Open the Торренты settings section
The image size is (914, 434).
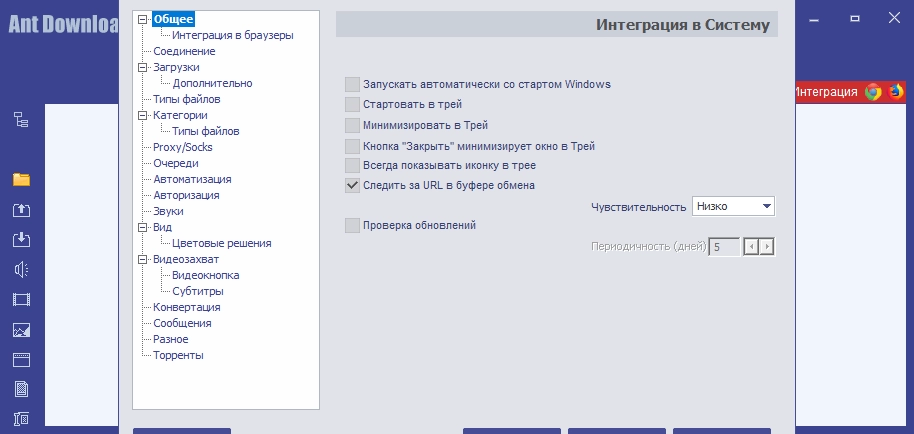[x=178, y=355]
